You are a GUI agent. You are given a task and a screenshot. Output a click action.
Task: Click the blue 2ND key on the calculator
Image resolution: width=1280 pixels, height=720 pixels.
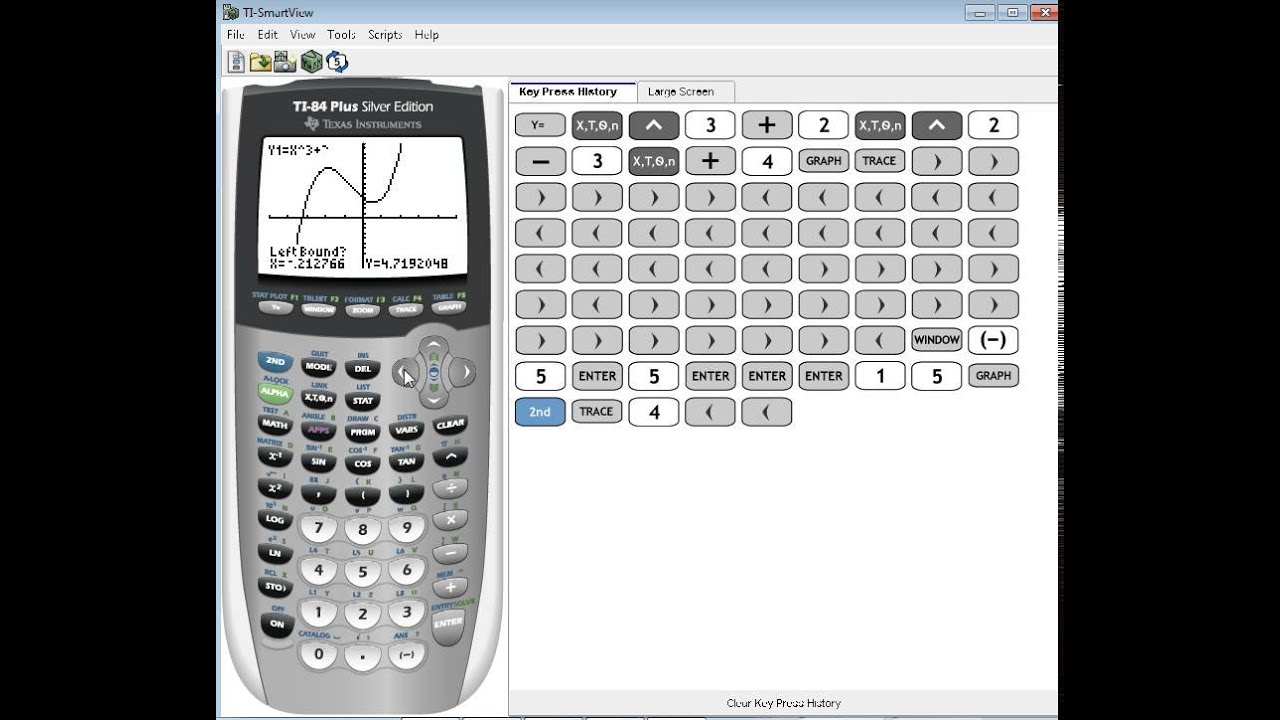click(x=275, y=361)
